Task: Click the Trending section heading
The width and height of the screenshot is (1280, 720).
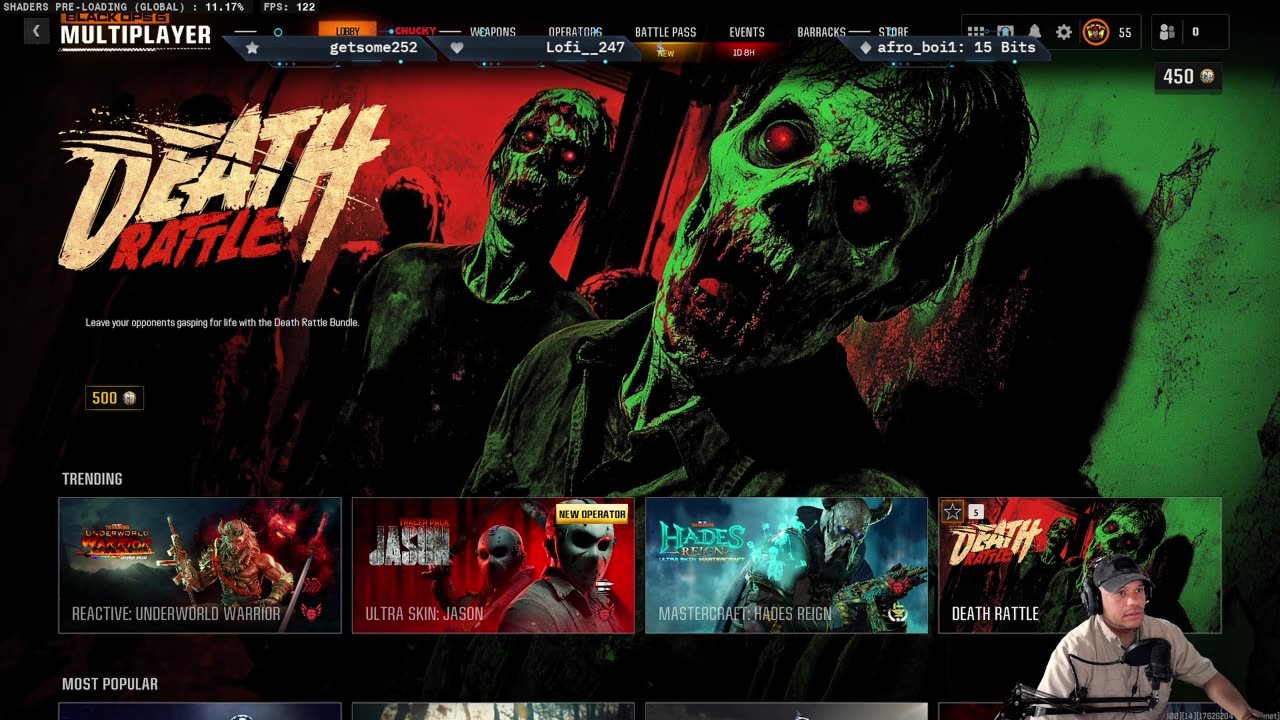Action: [x=92, y=479]
